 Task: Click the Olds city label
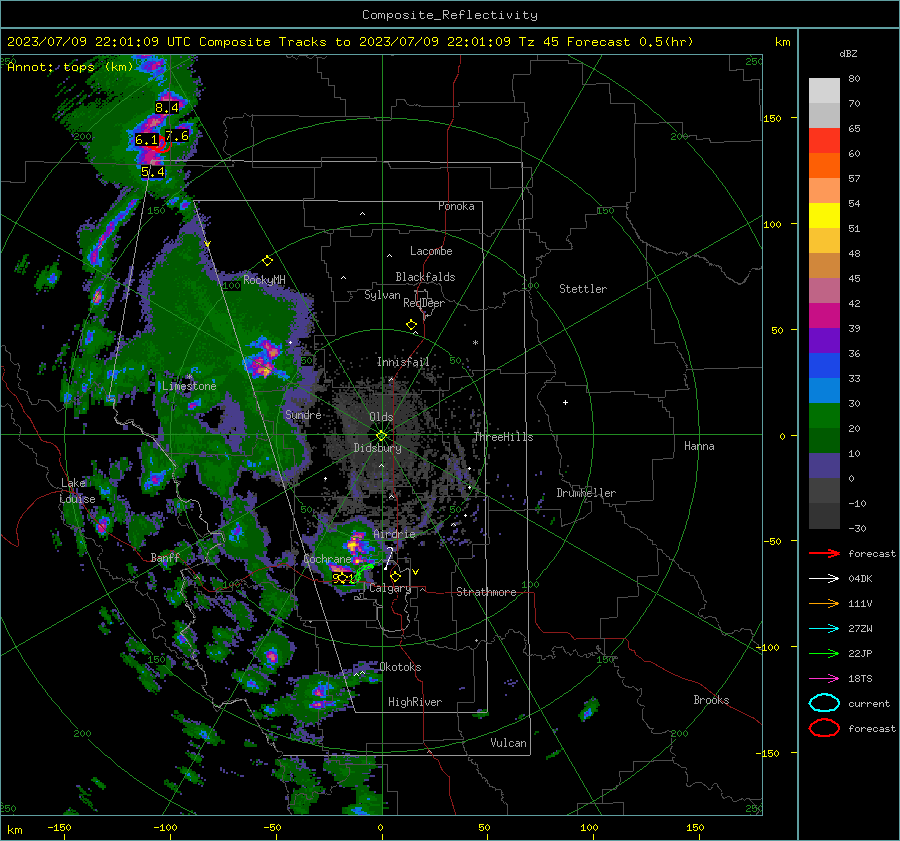381,417
